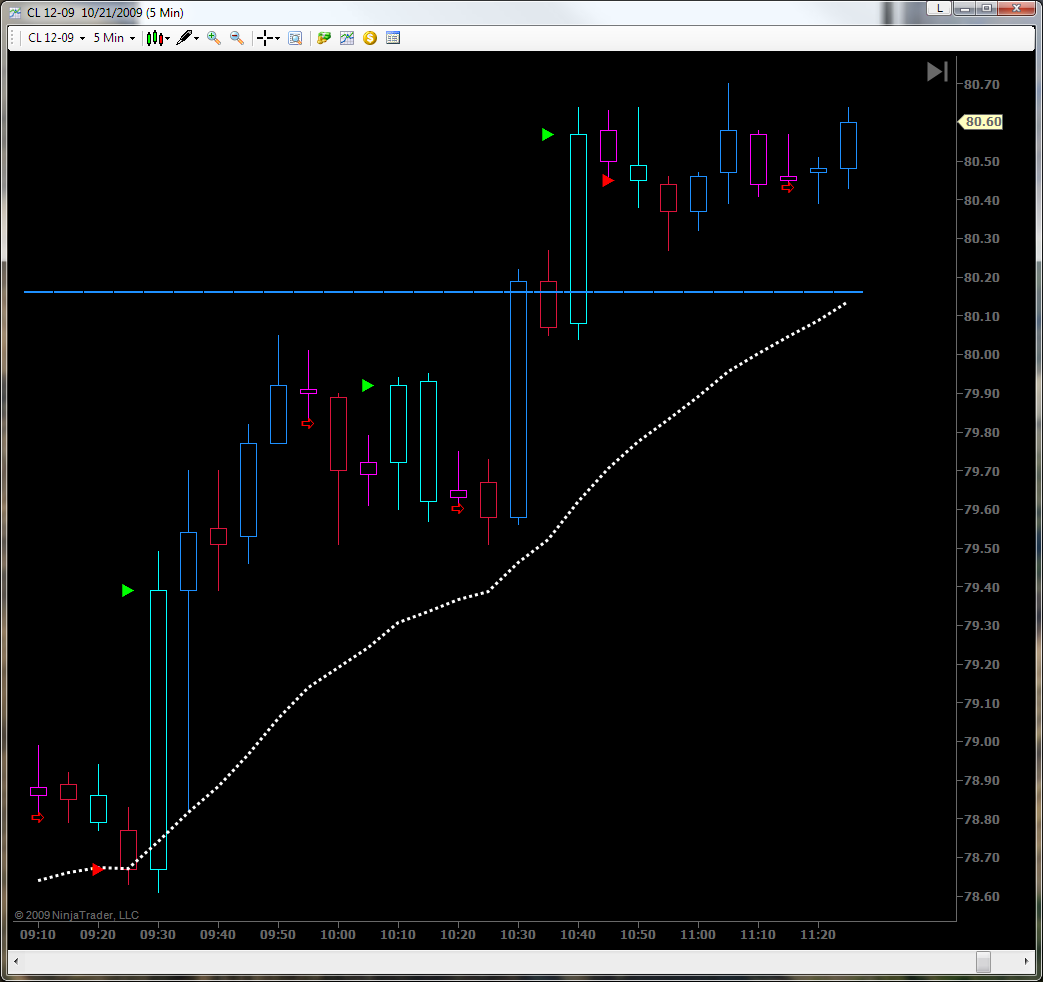Click the hollow red arrow near 09:55 candle
The image size is (1043, 982).
(x=307, y=423)
